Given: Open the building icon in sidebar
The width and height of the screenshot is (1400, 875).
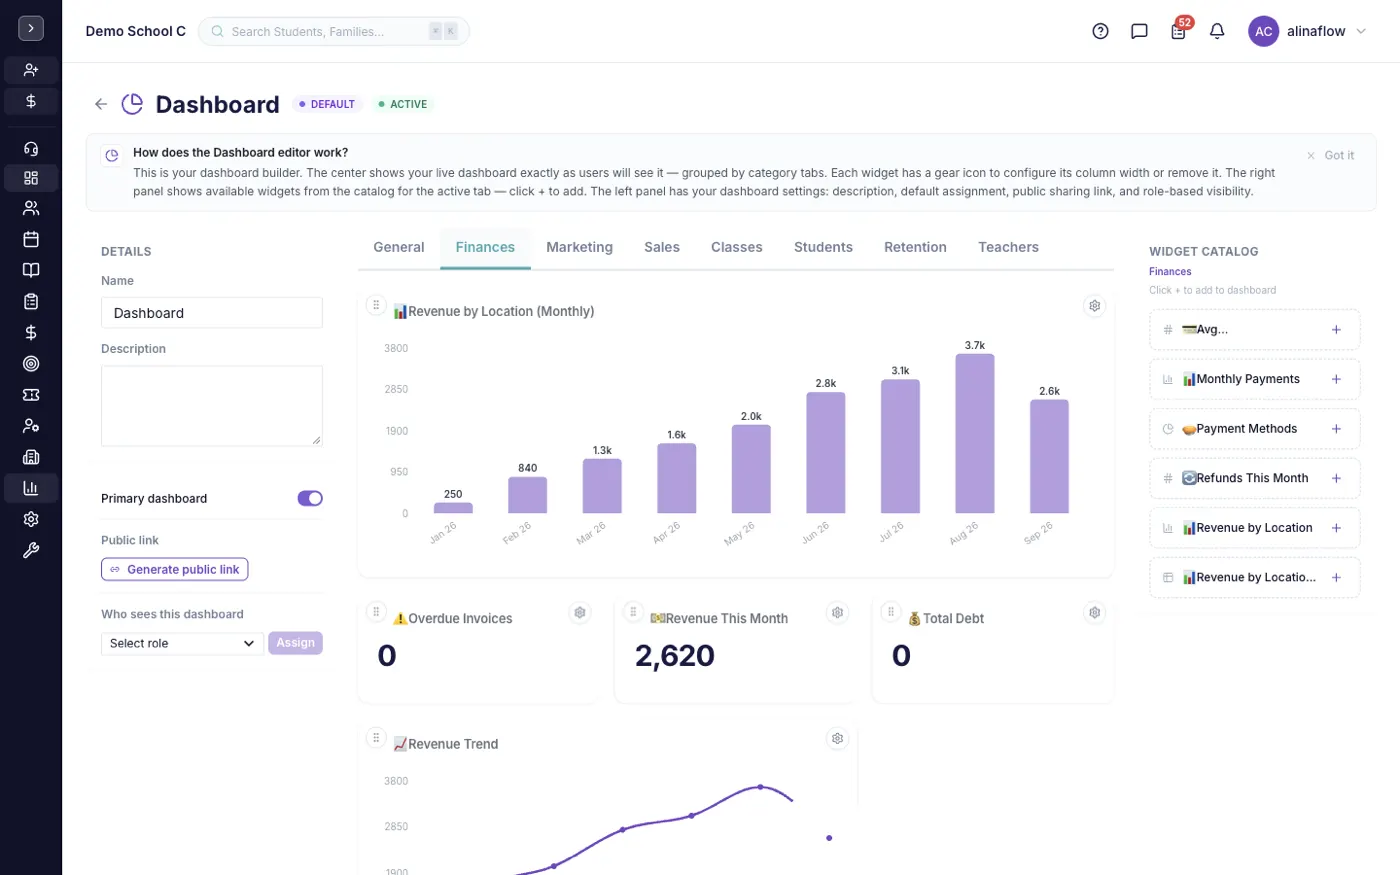Looking at the screenshot, I should (x=31, y=457).
